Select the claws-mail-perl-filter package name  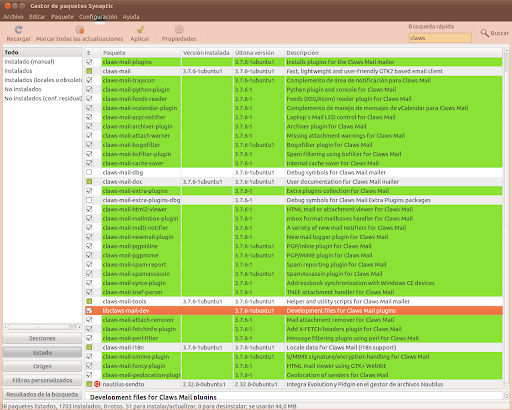130,338
